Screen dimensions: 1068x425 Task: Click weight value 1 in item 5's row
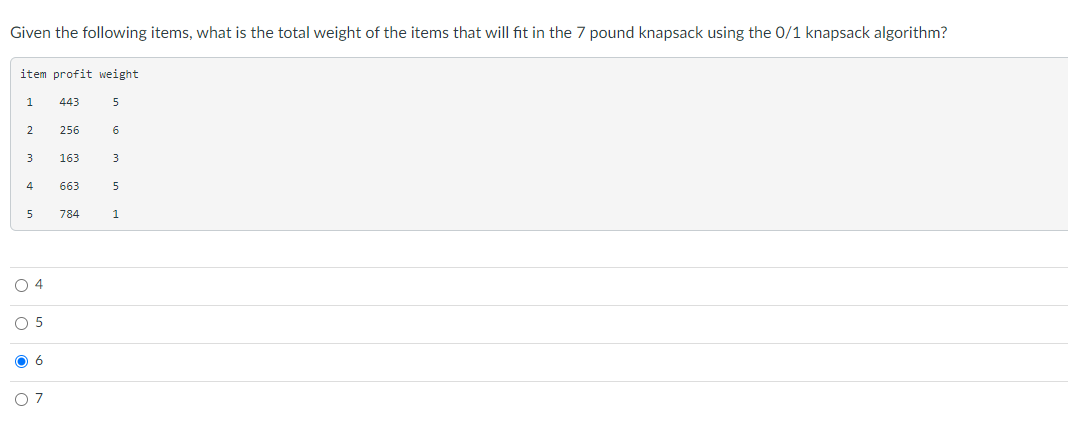click(116, 214)
